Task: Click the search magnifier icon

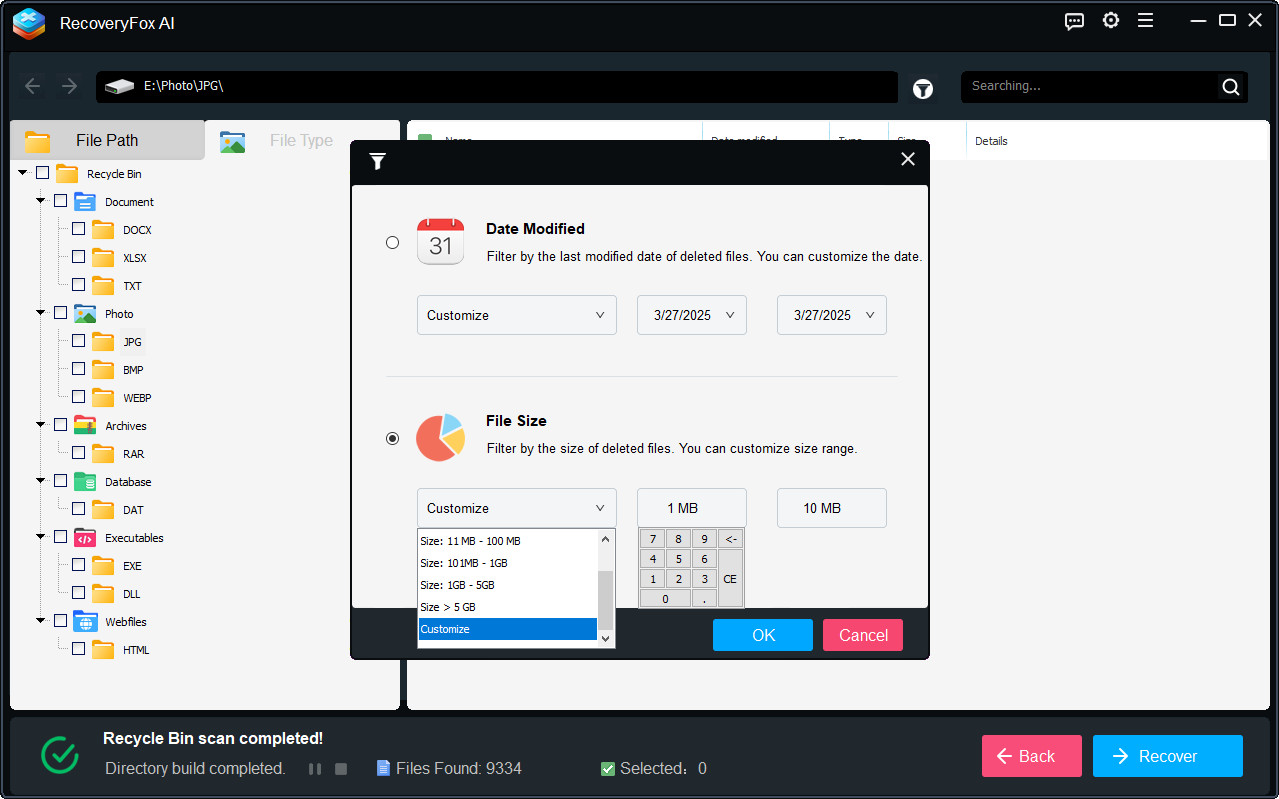Action: pos(1231,87)
